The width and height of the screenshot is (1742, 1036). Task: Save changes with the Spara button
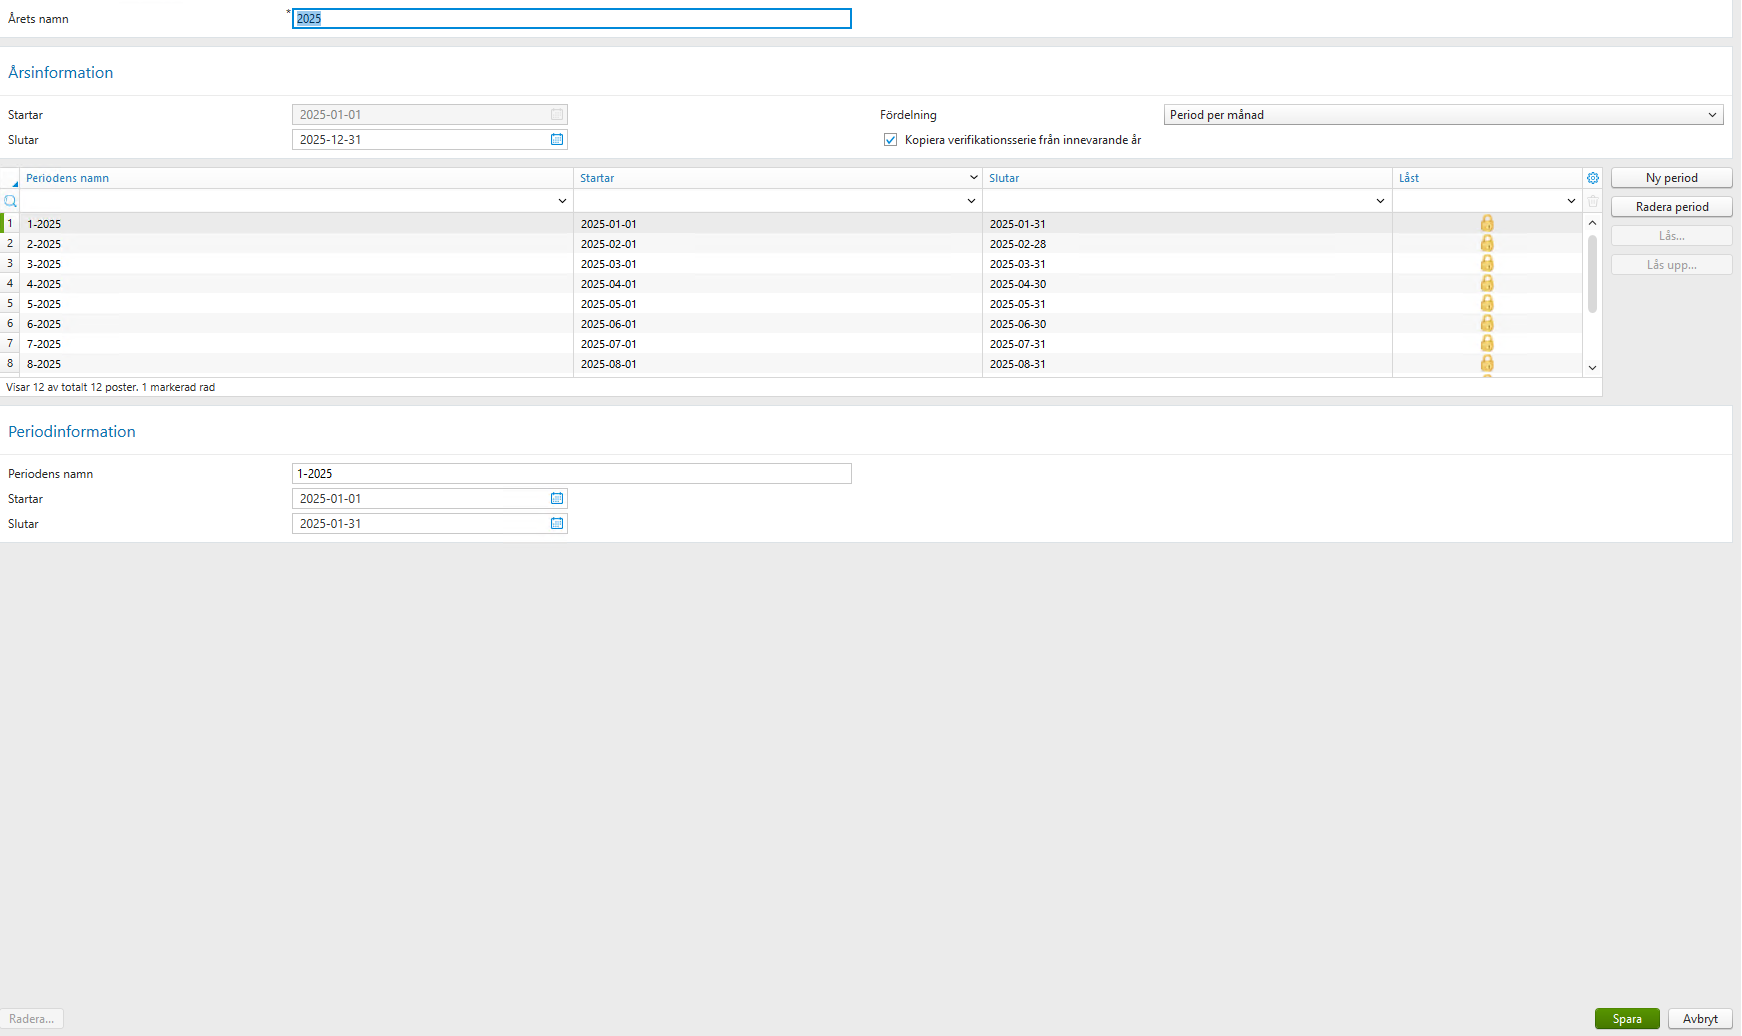pyautogui.click(x=1627, y=1018)
